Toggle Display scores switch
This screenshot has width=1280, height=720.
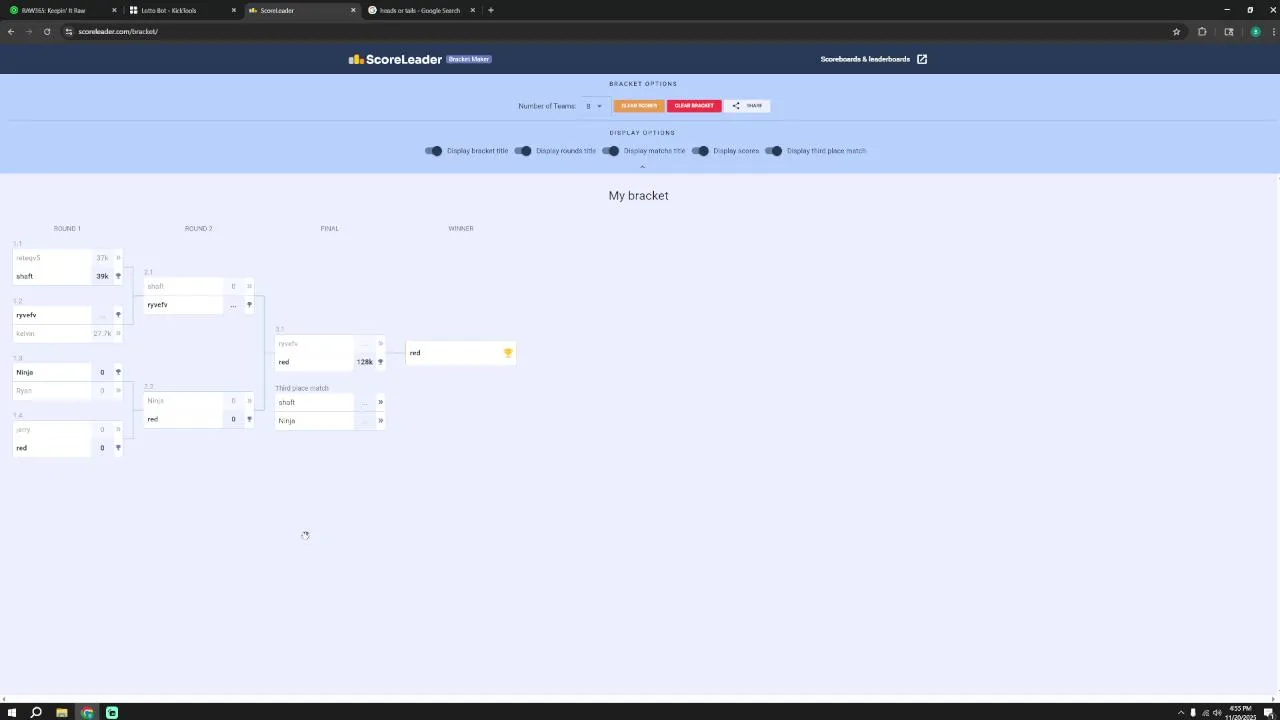(x=700, y=151)
